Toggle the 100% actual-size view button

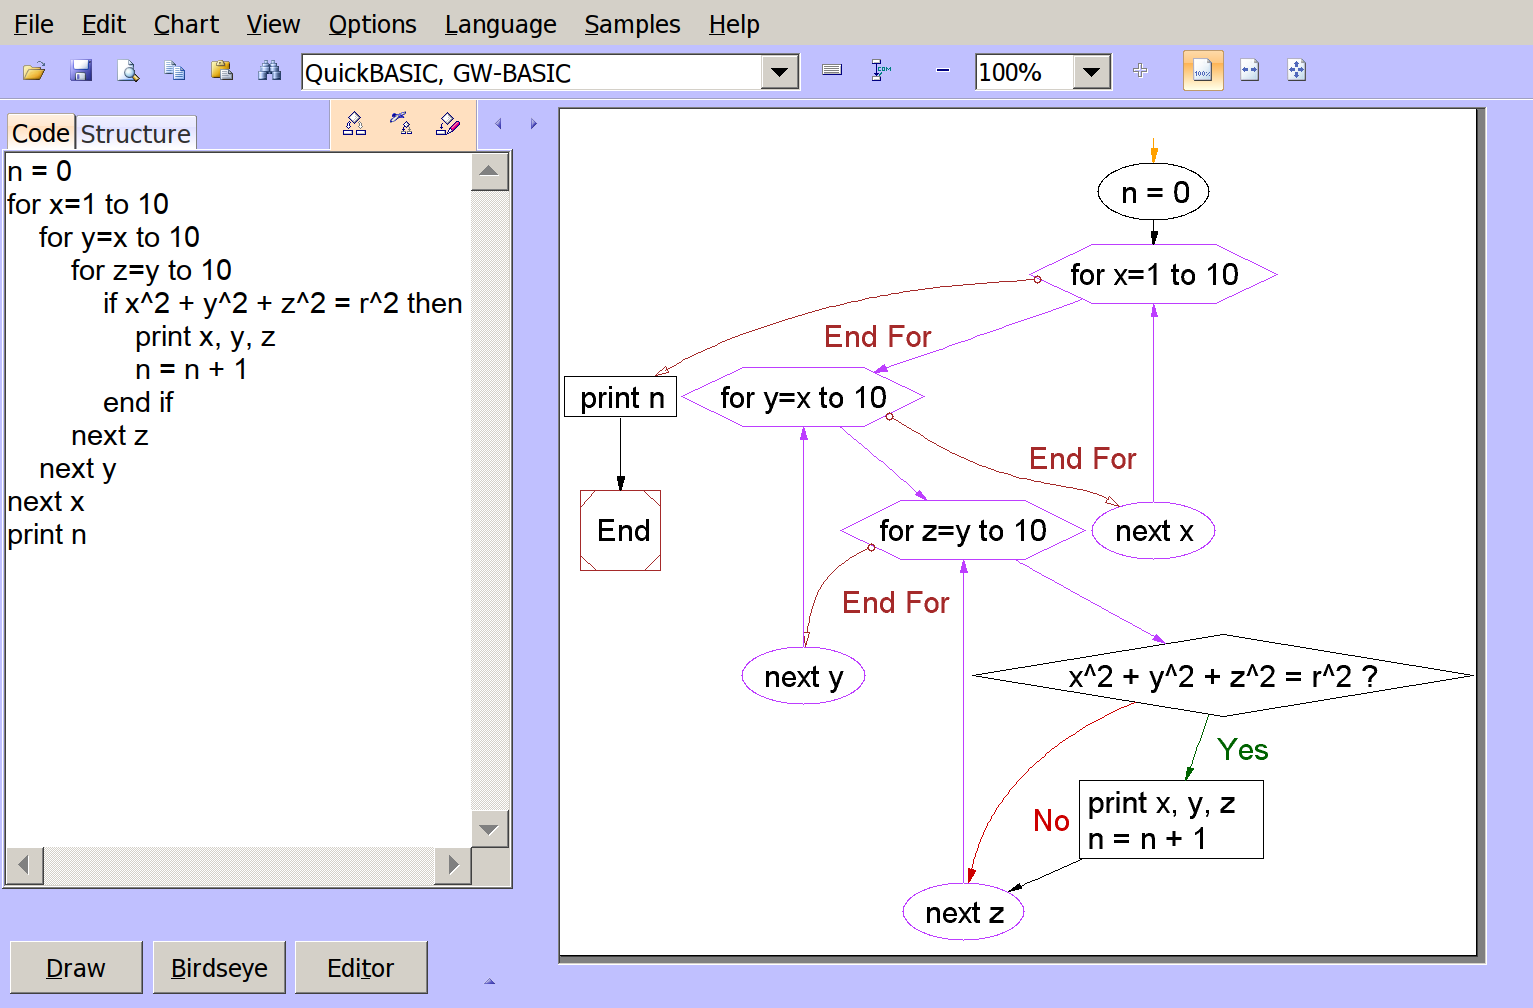tap(1203, 71)
